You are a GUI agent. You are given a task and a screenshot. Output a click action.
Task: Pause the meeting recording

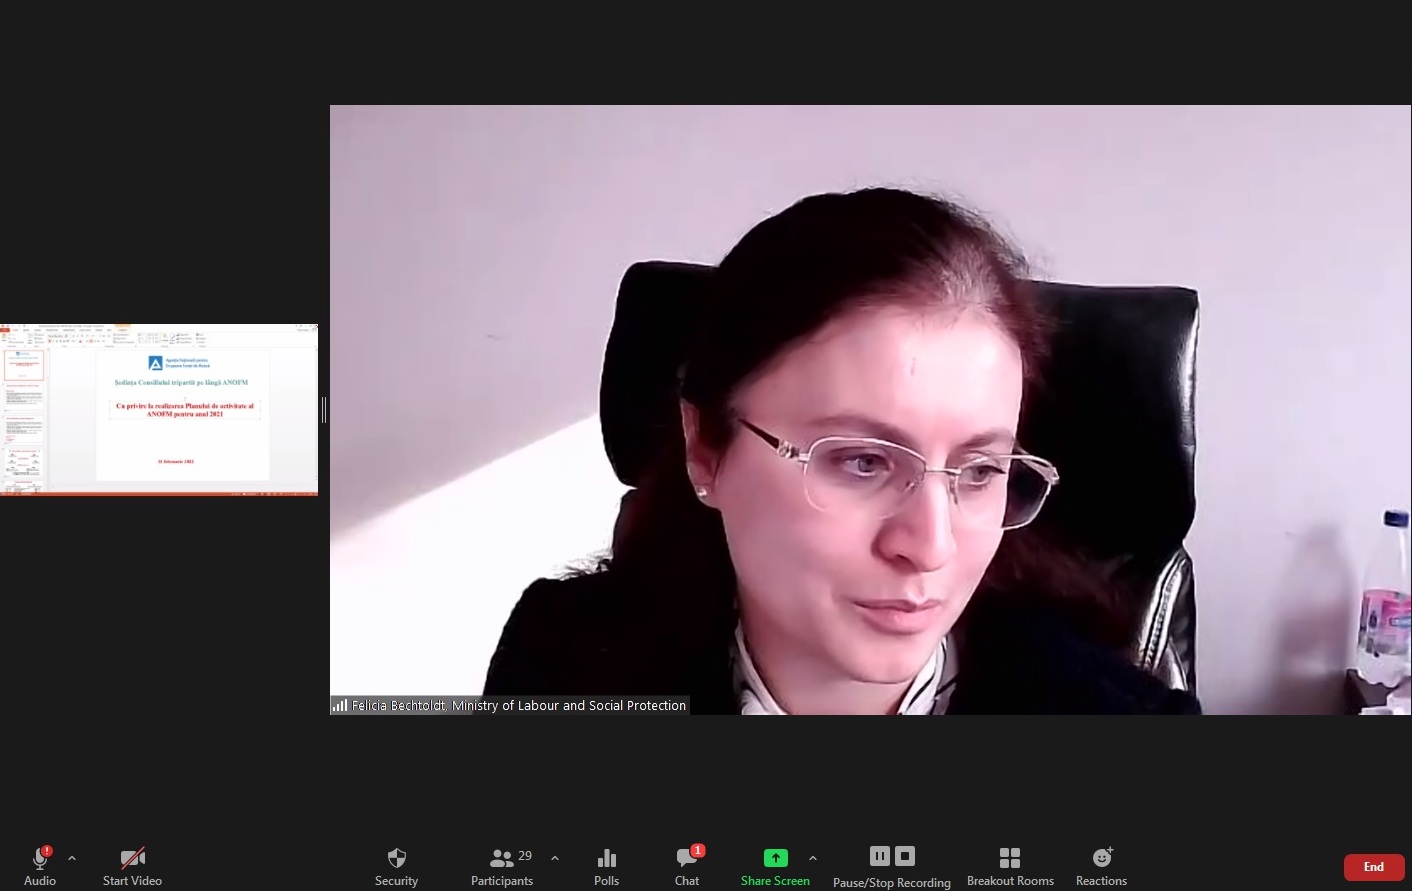[879, 856]
